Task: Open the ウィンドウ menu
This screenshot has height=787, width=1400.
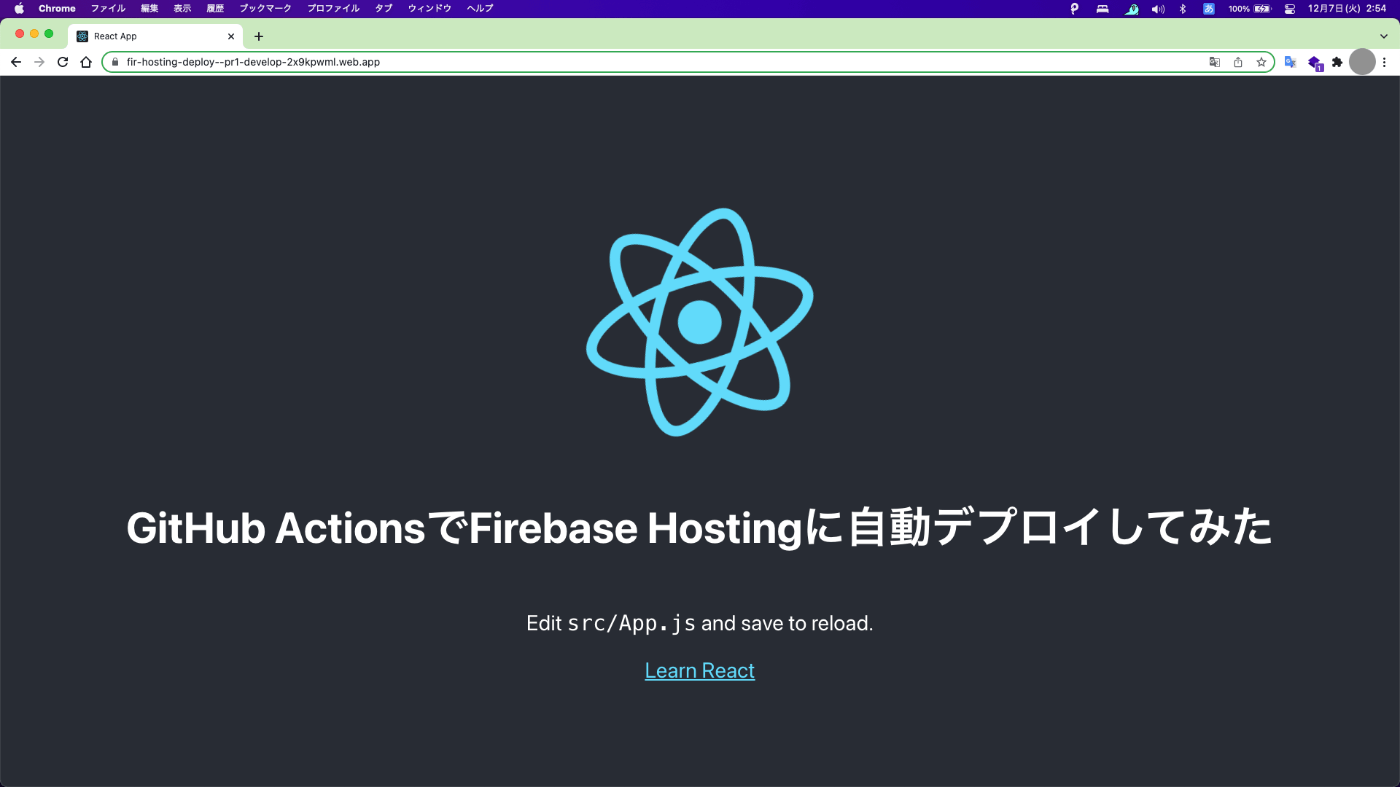Action: coord(429,8)
